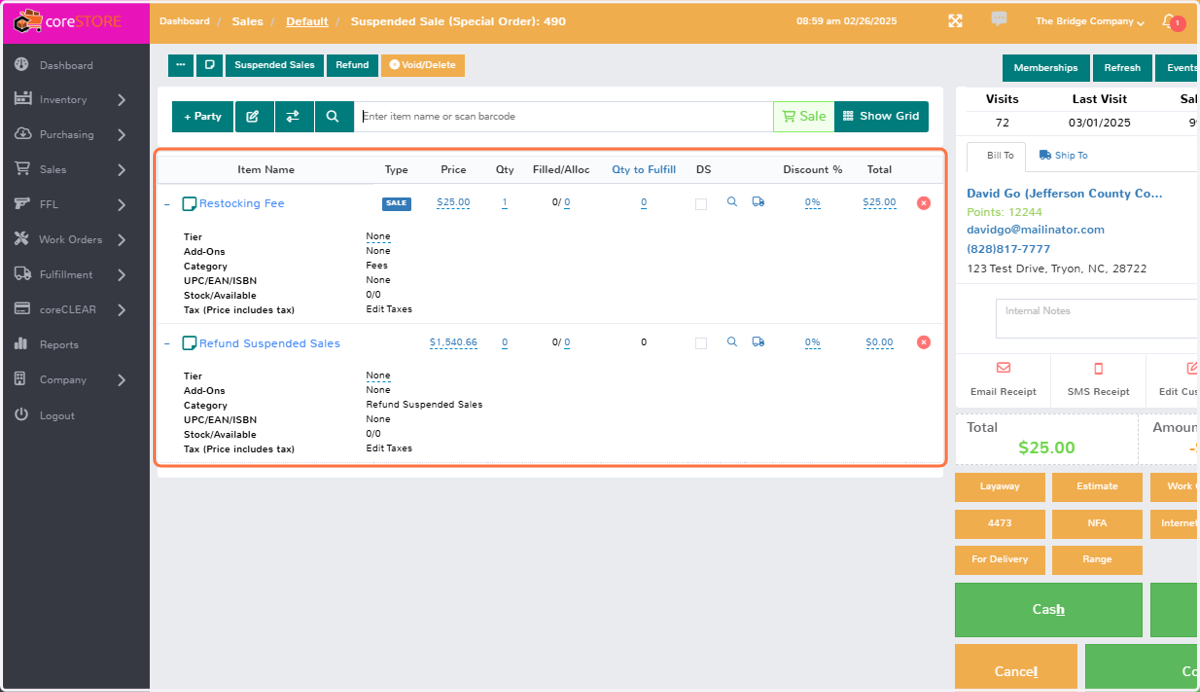Click the + Party button
This screenshot has height=692, width=1200.
coord(203,116)
